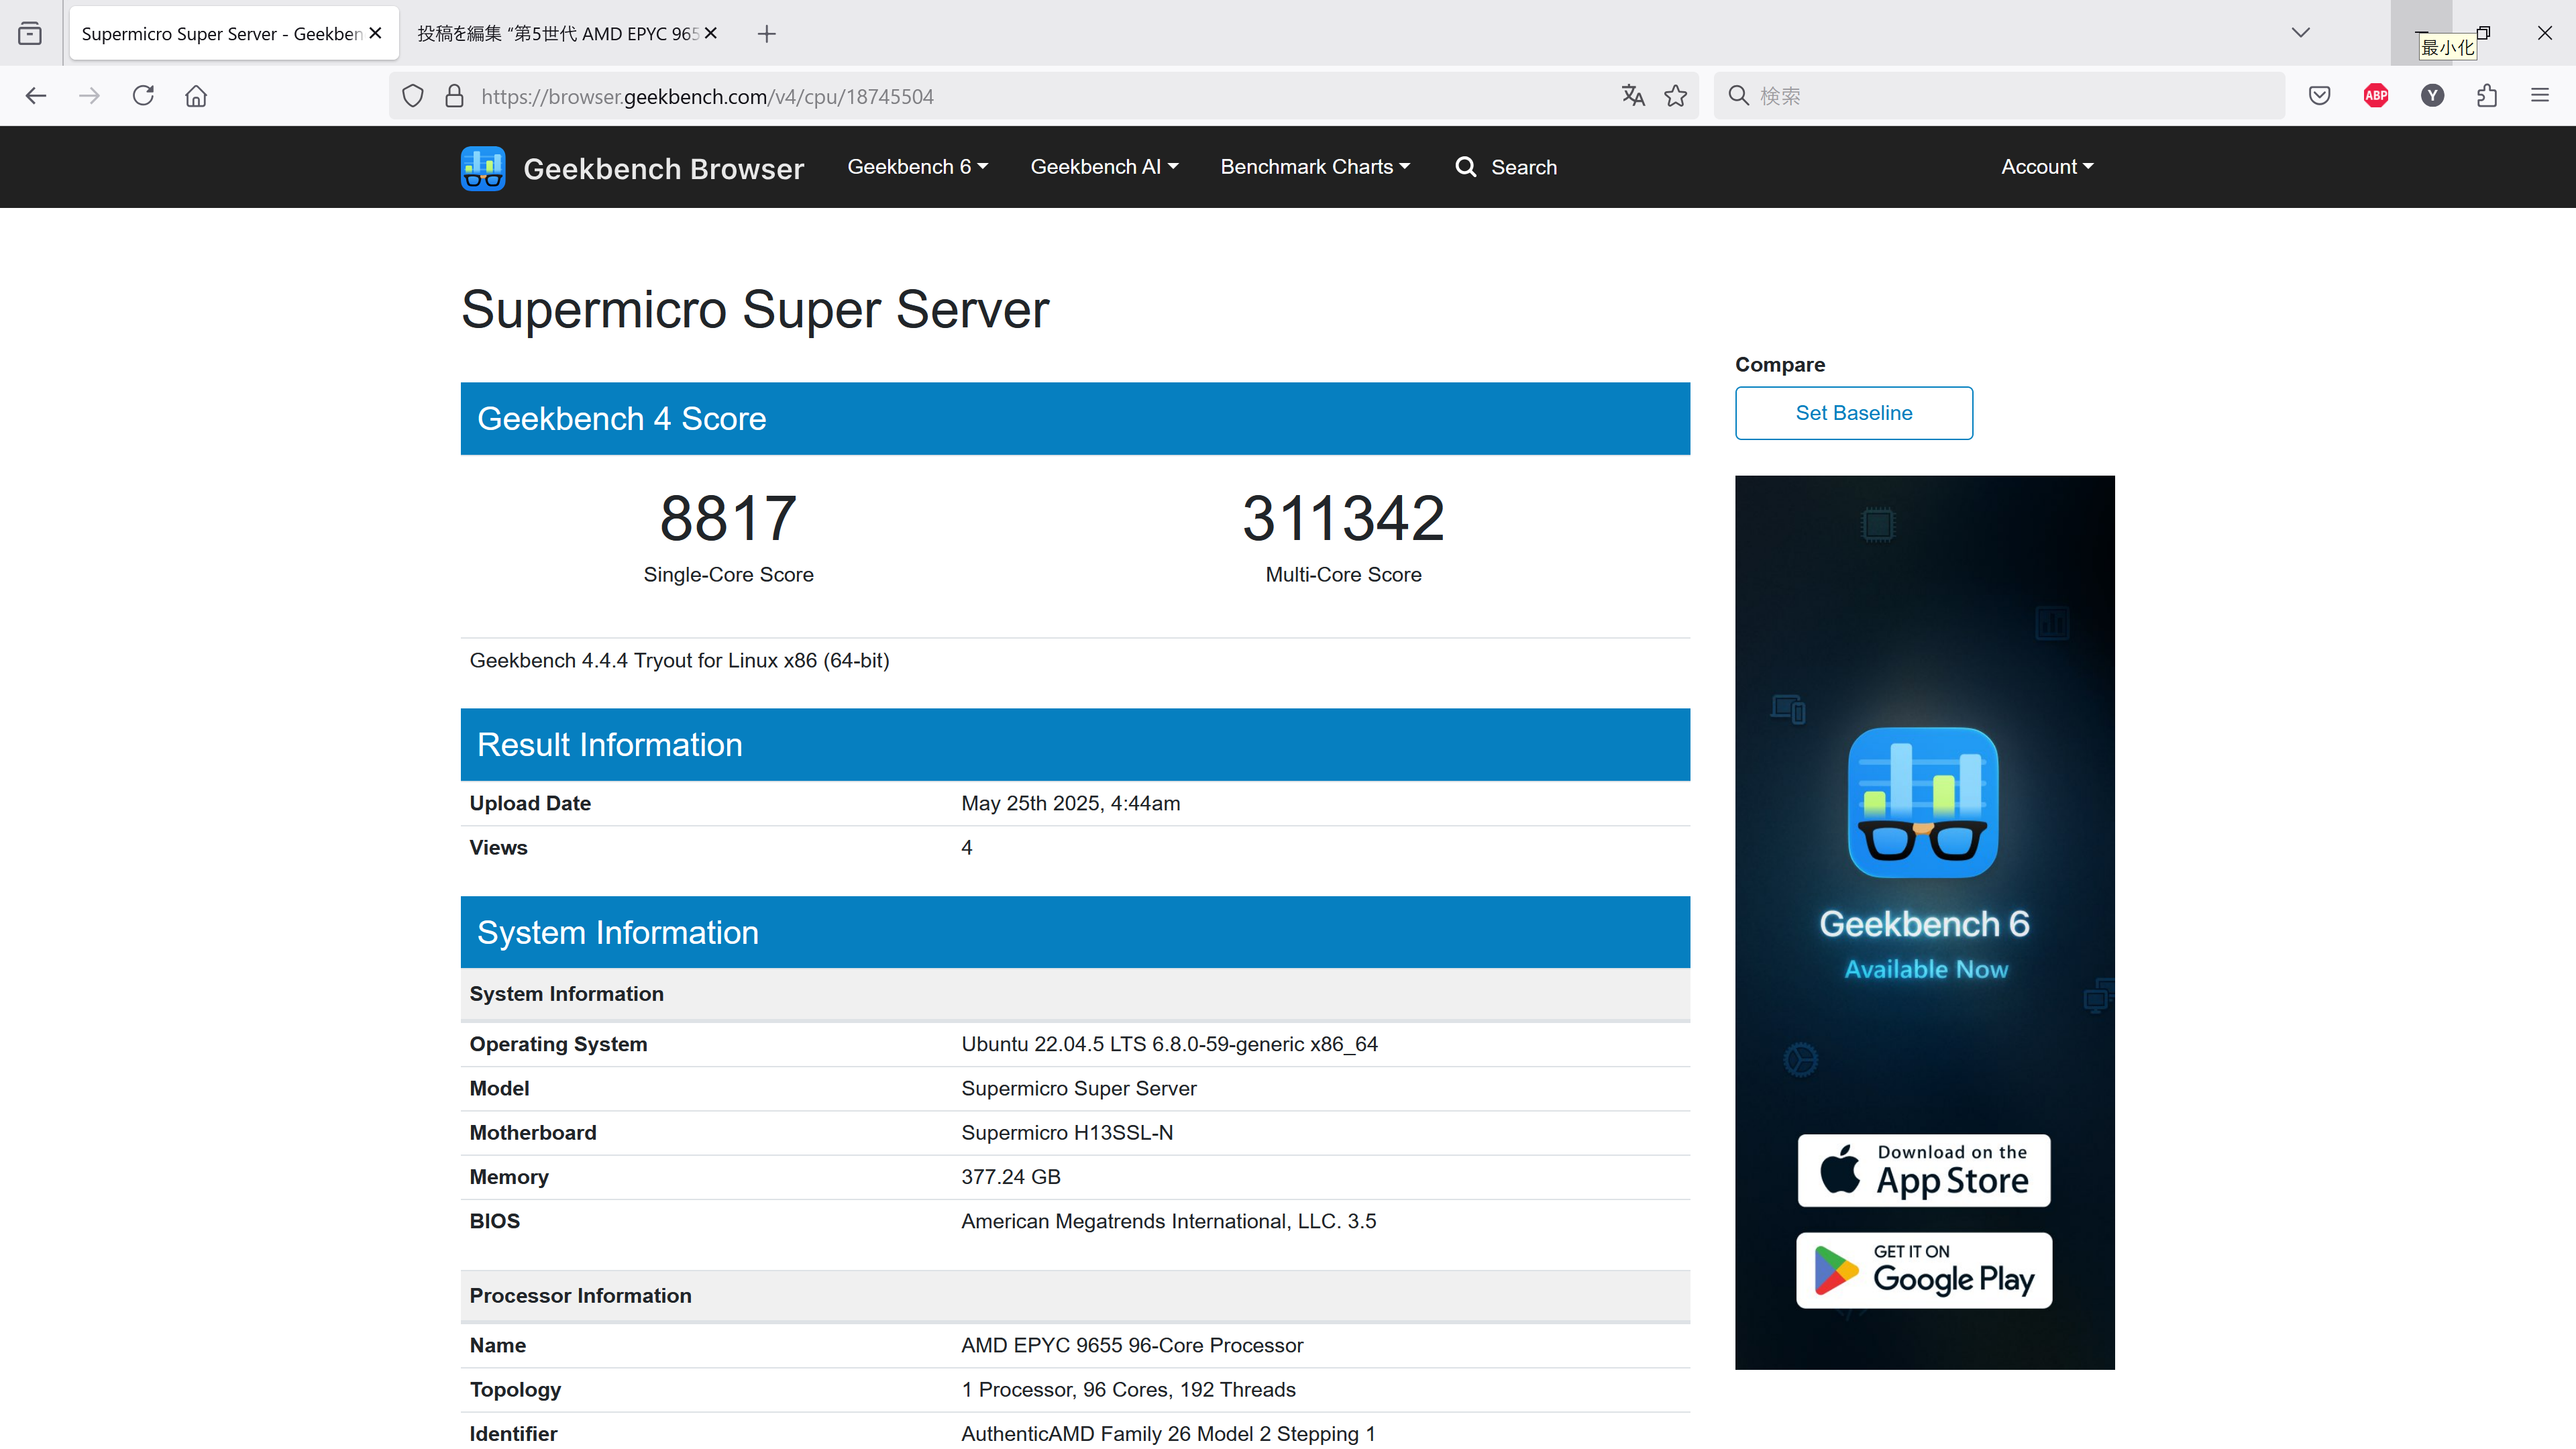Click the Download on the App Store badge

pos(1923,1170)
